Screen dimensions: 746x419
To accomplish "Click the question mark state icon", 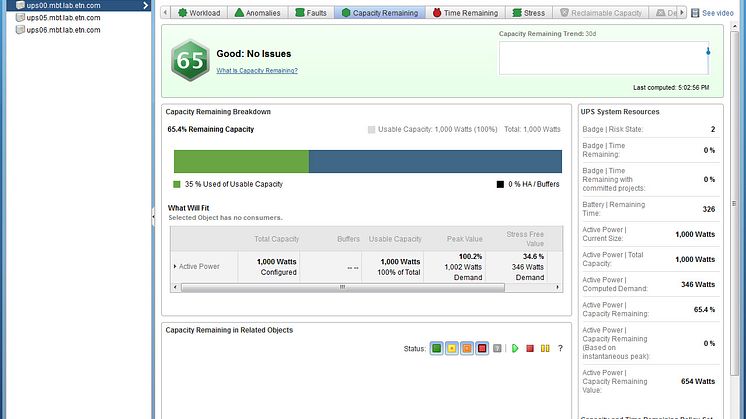I will coord(560,349).
